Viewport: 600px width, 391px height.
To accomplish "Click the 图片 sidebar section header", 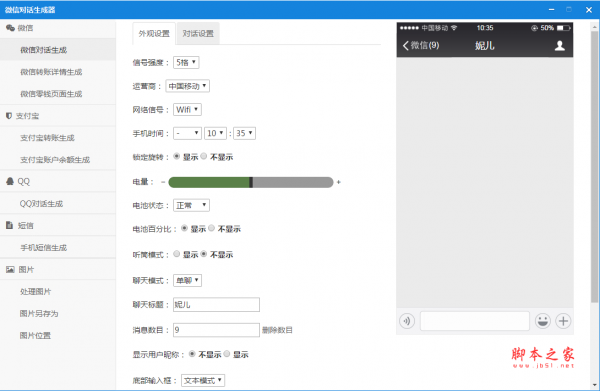I will click(x=58, y=269).
